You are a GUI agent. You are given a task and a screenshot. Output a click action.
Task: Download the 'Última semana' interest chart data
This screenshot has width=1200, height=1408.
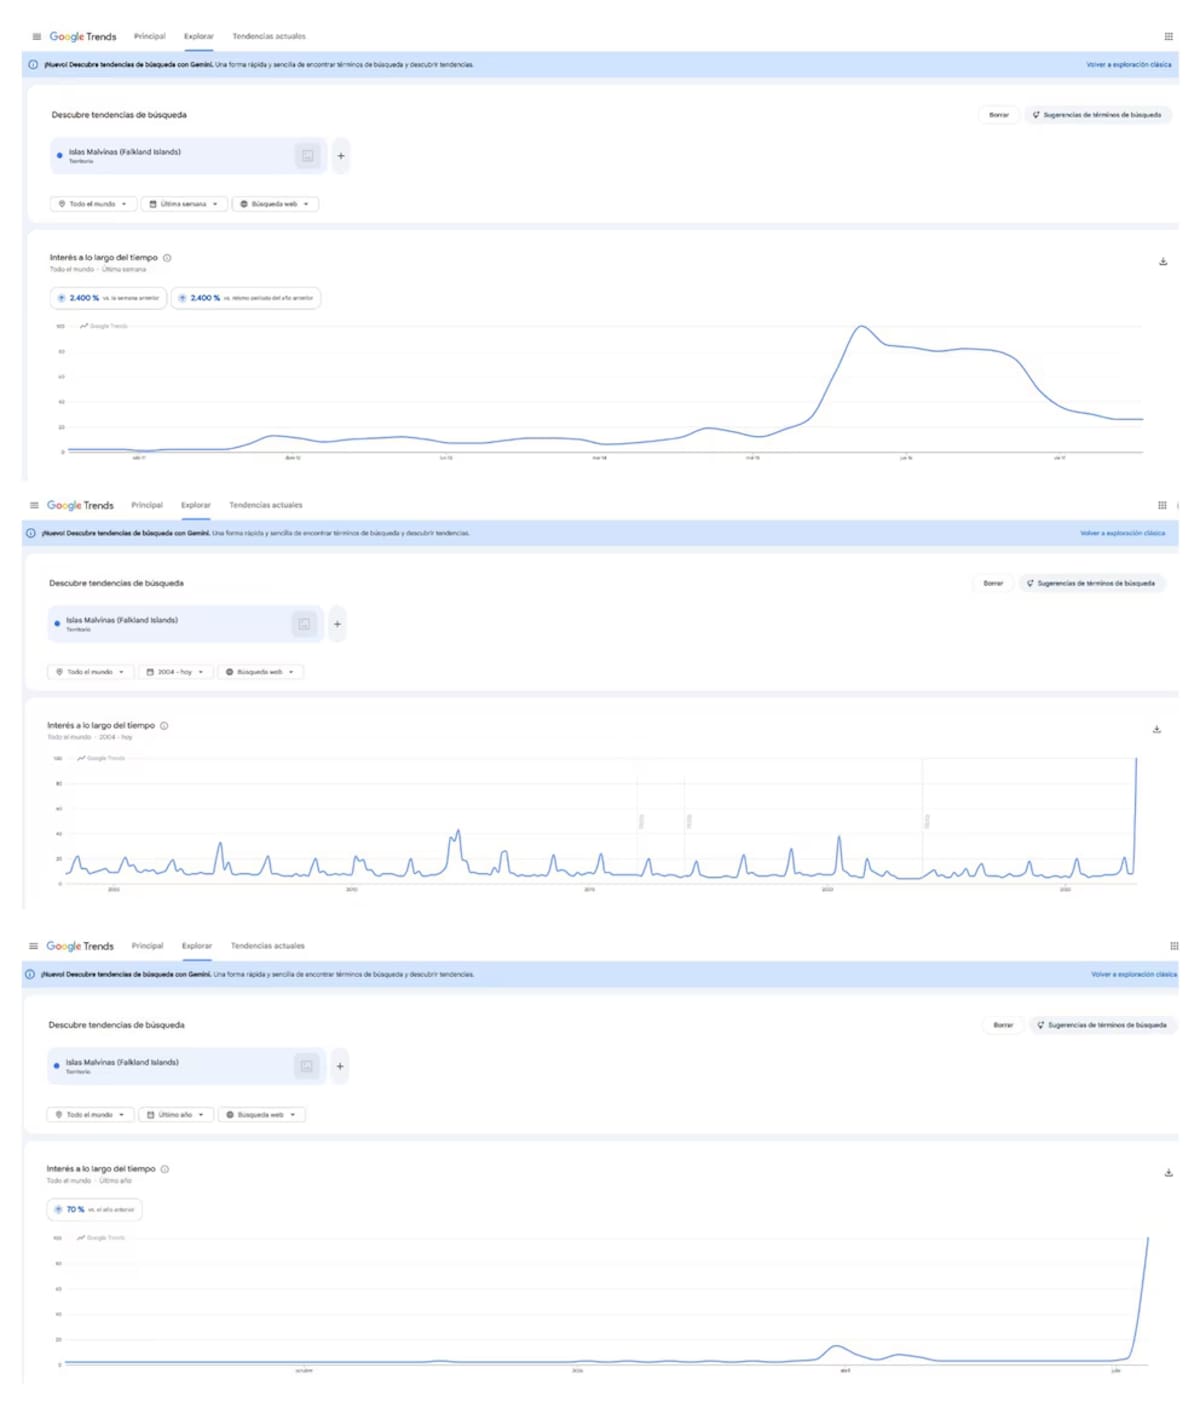point(1163,261)
